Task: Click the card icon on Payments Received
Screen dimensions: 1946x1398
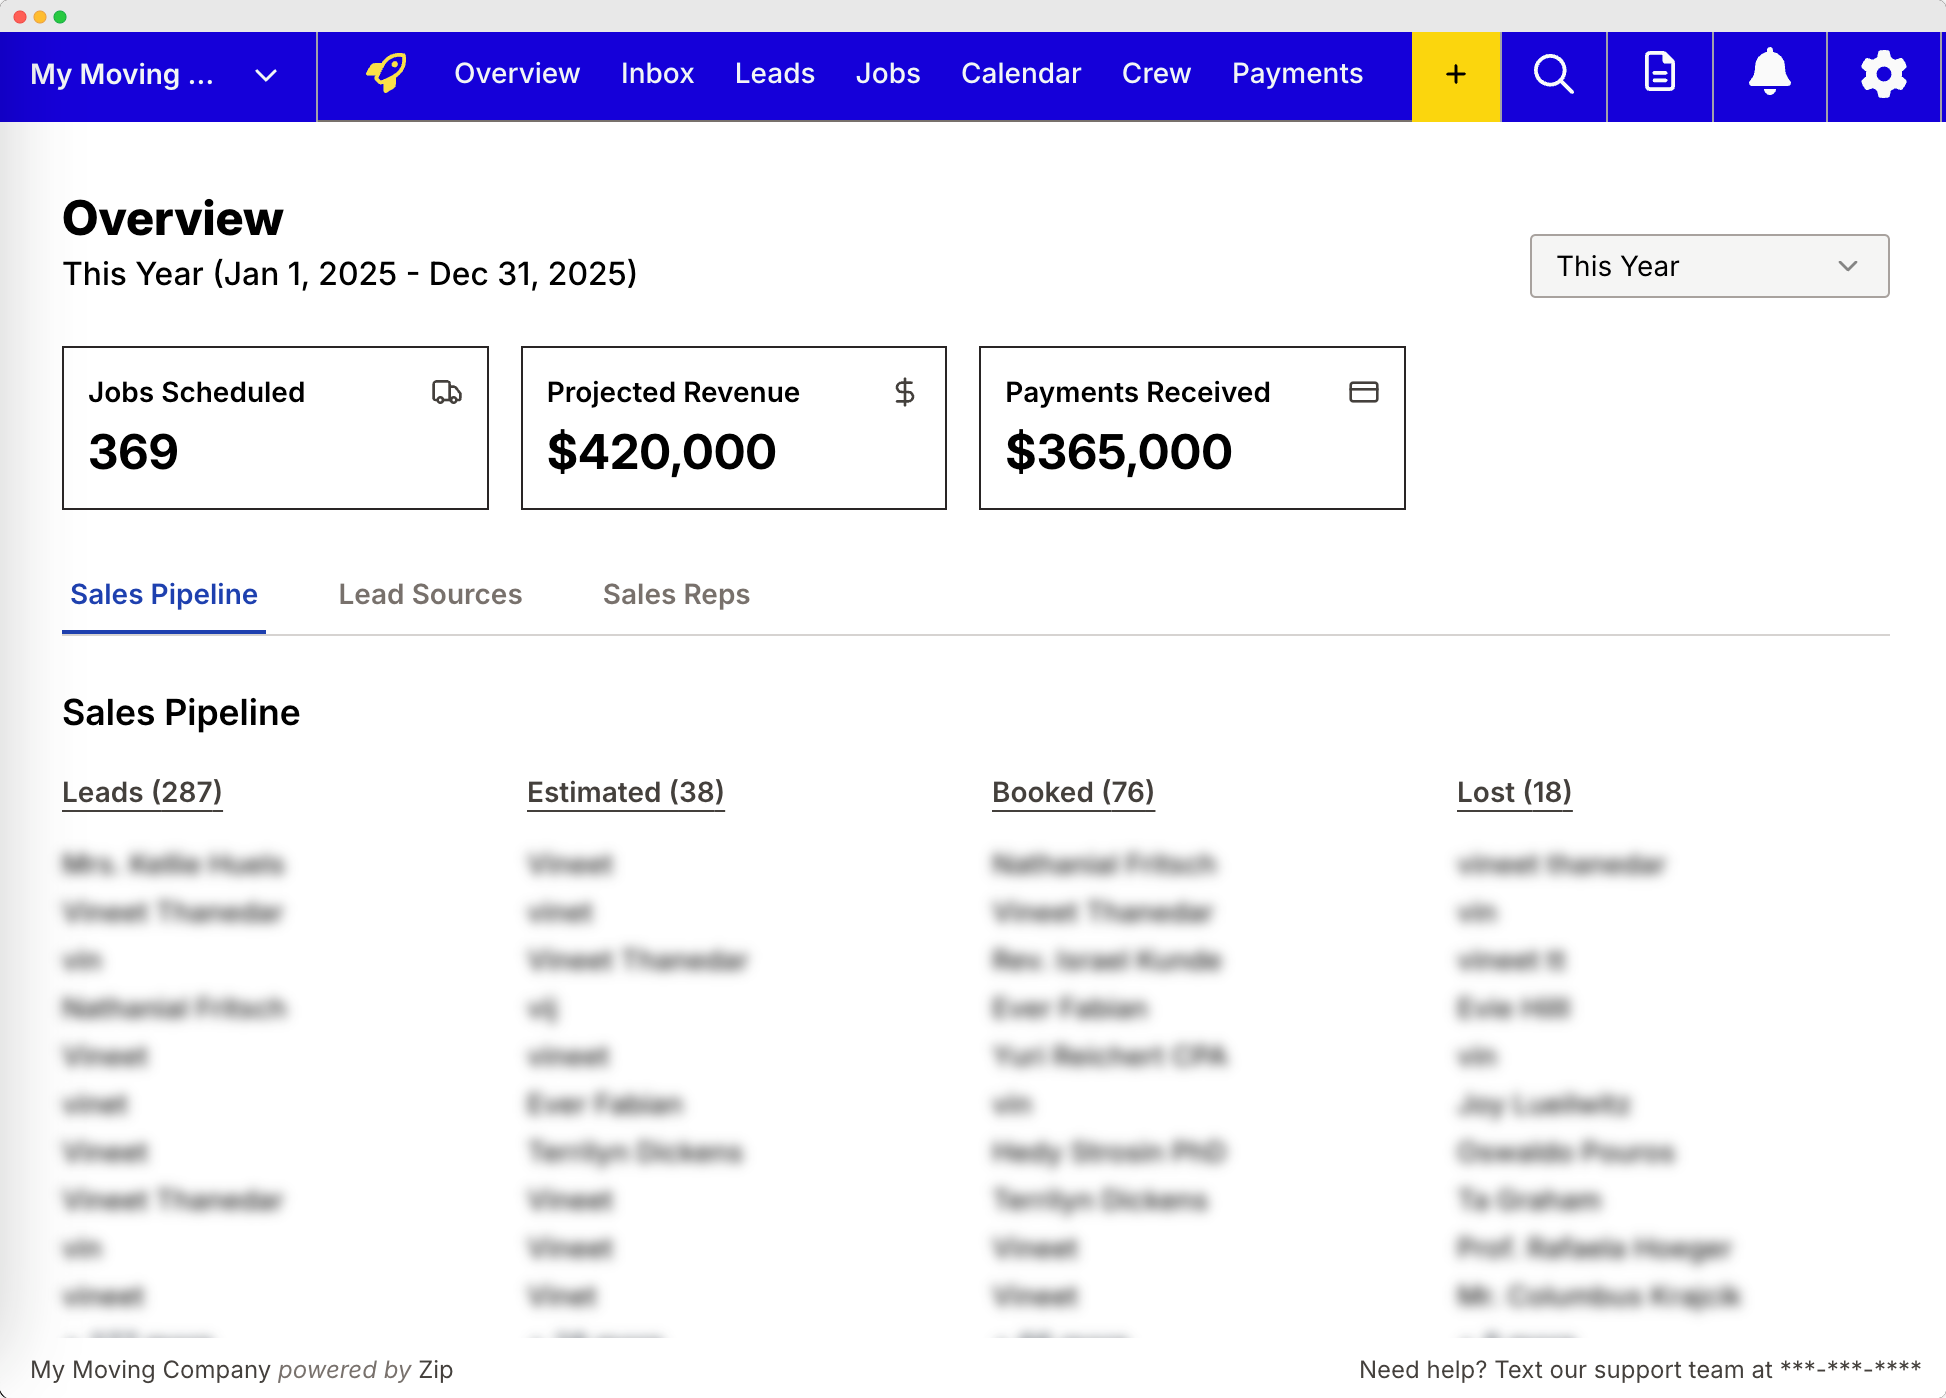Action: 1364,392
